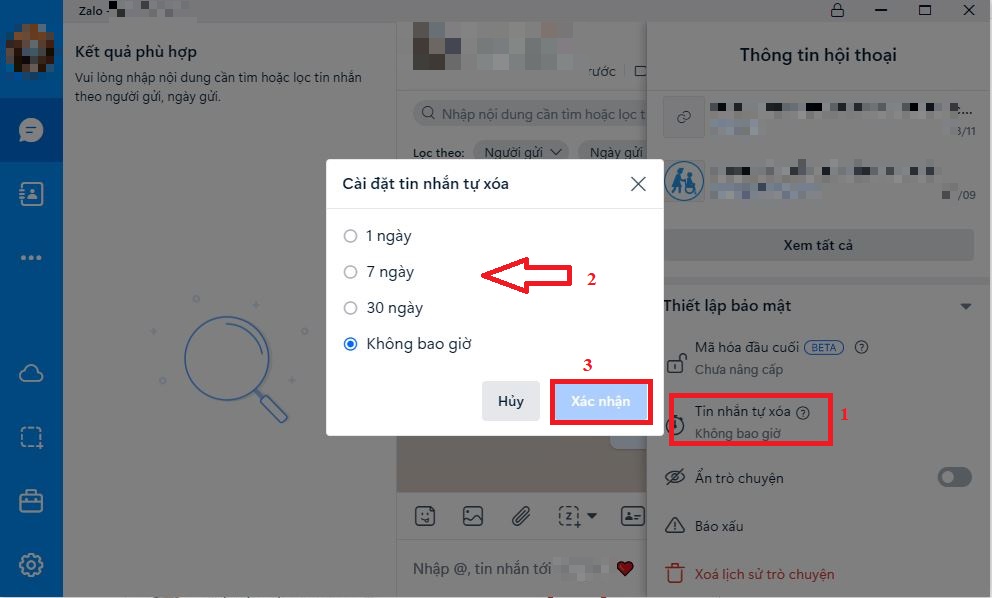This screenshot has width=992, height=598.
Task: Click the screenshot capture icon in sidebar
Action: 31,437
